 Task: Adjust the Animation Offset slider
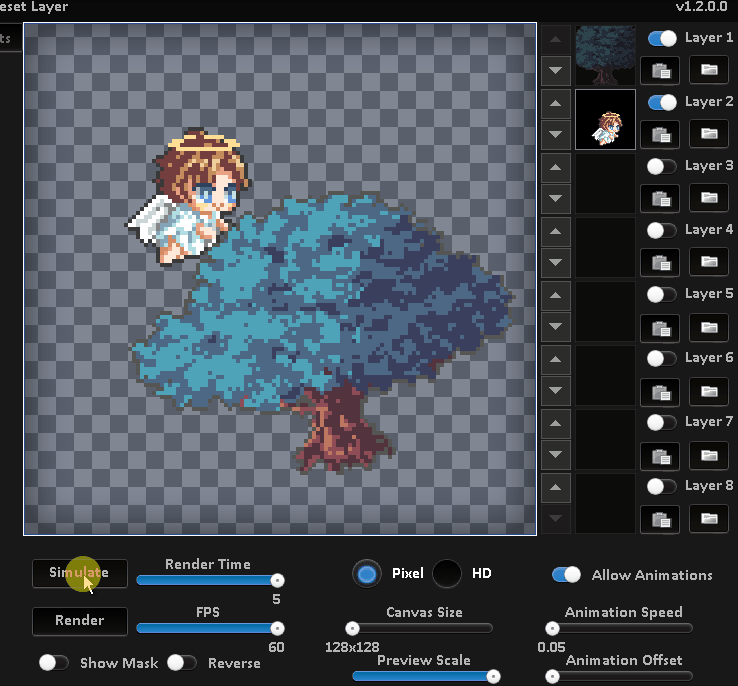pyautogui.click(x=619, y=676)
